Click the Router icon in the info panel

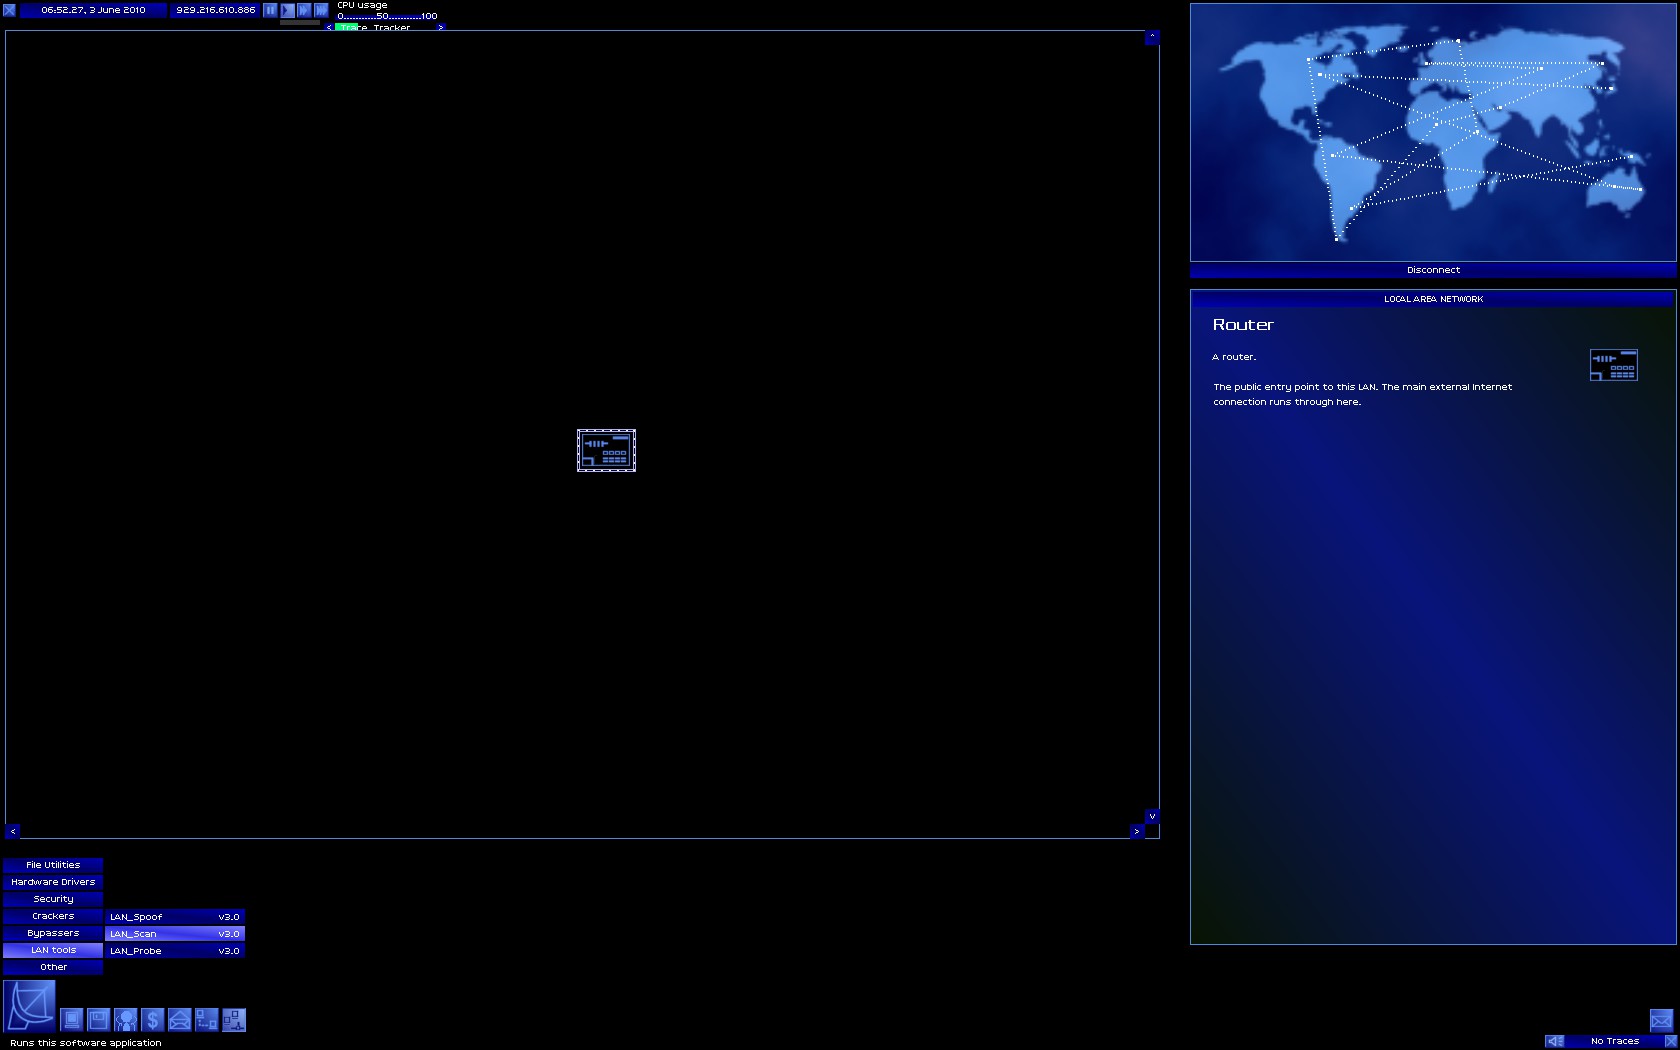1613,365
